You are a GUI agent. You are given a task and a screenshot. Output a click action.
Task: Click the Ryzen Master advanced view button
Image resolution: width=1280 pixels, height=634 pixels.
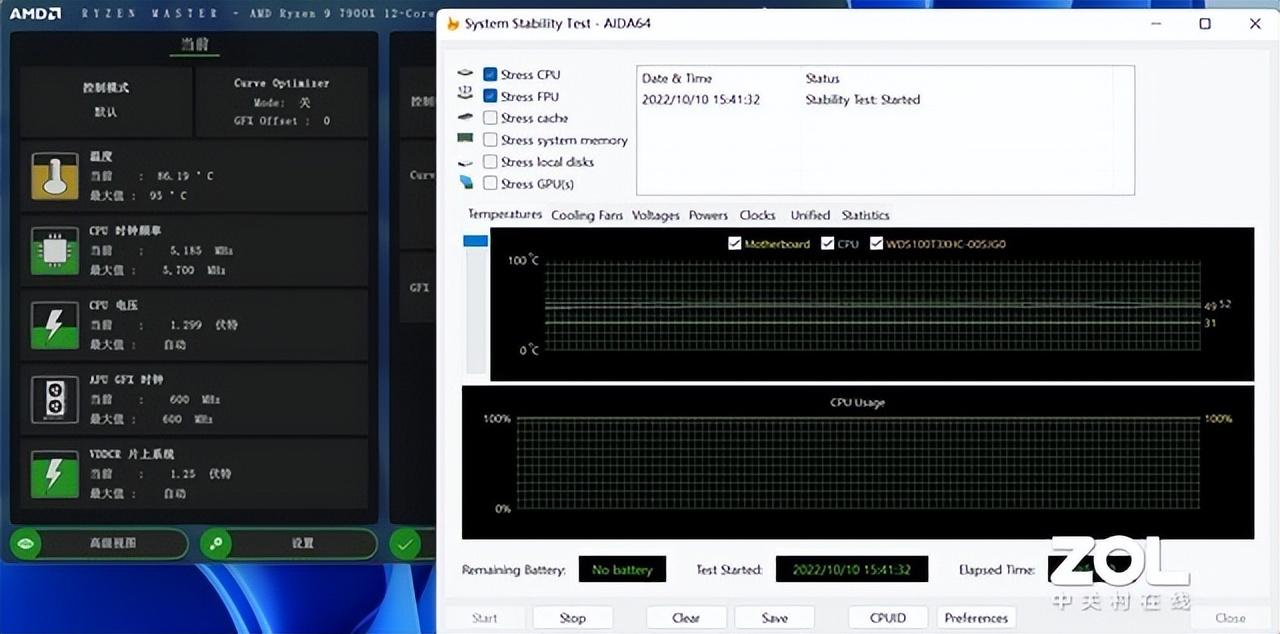pyautogui.click(x=99, y=543)
